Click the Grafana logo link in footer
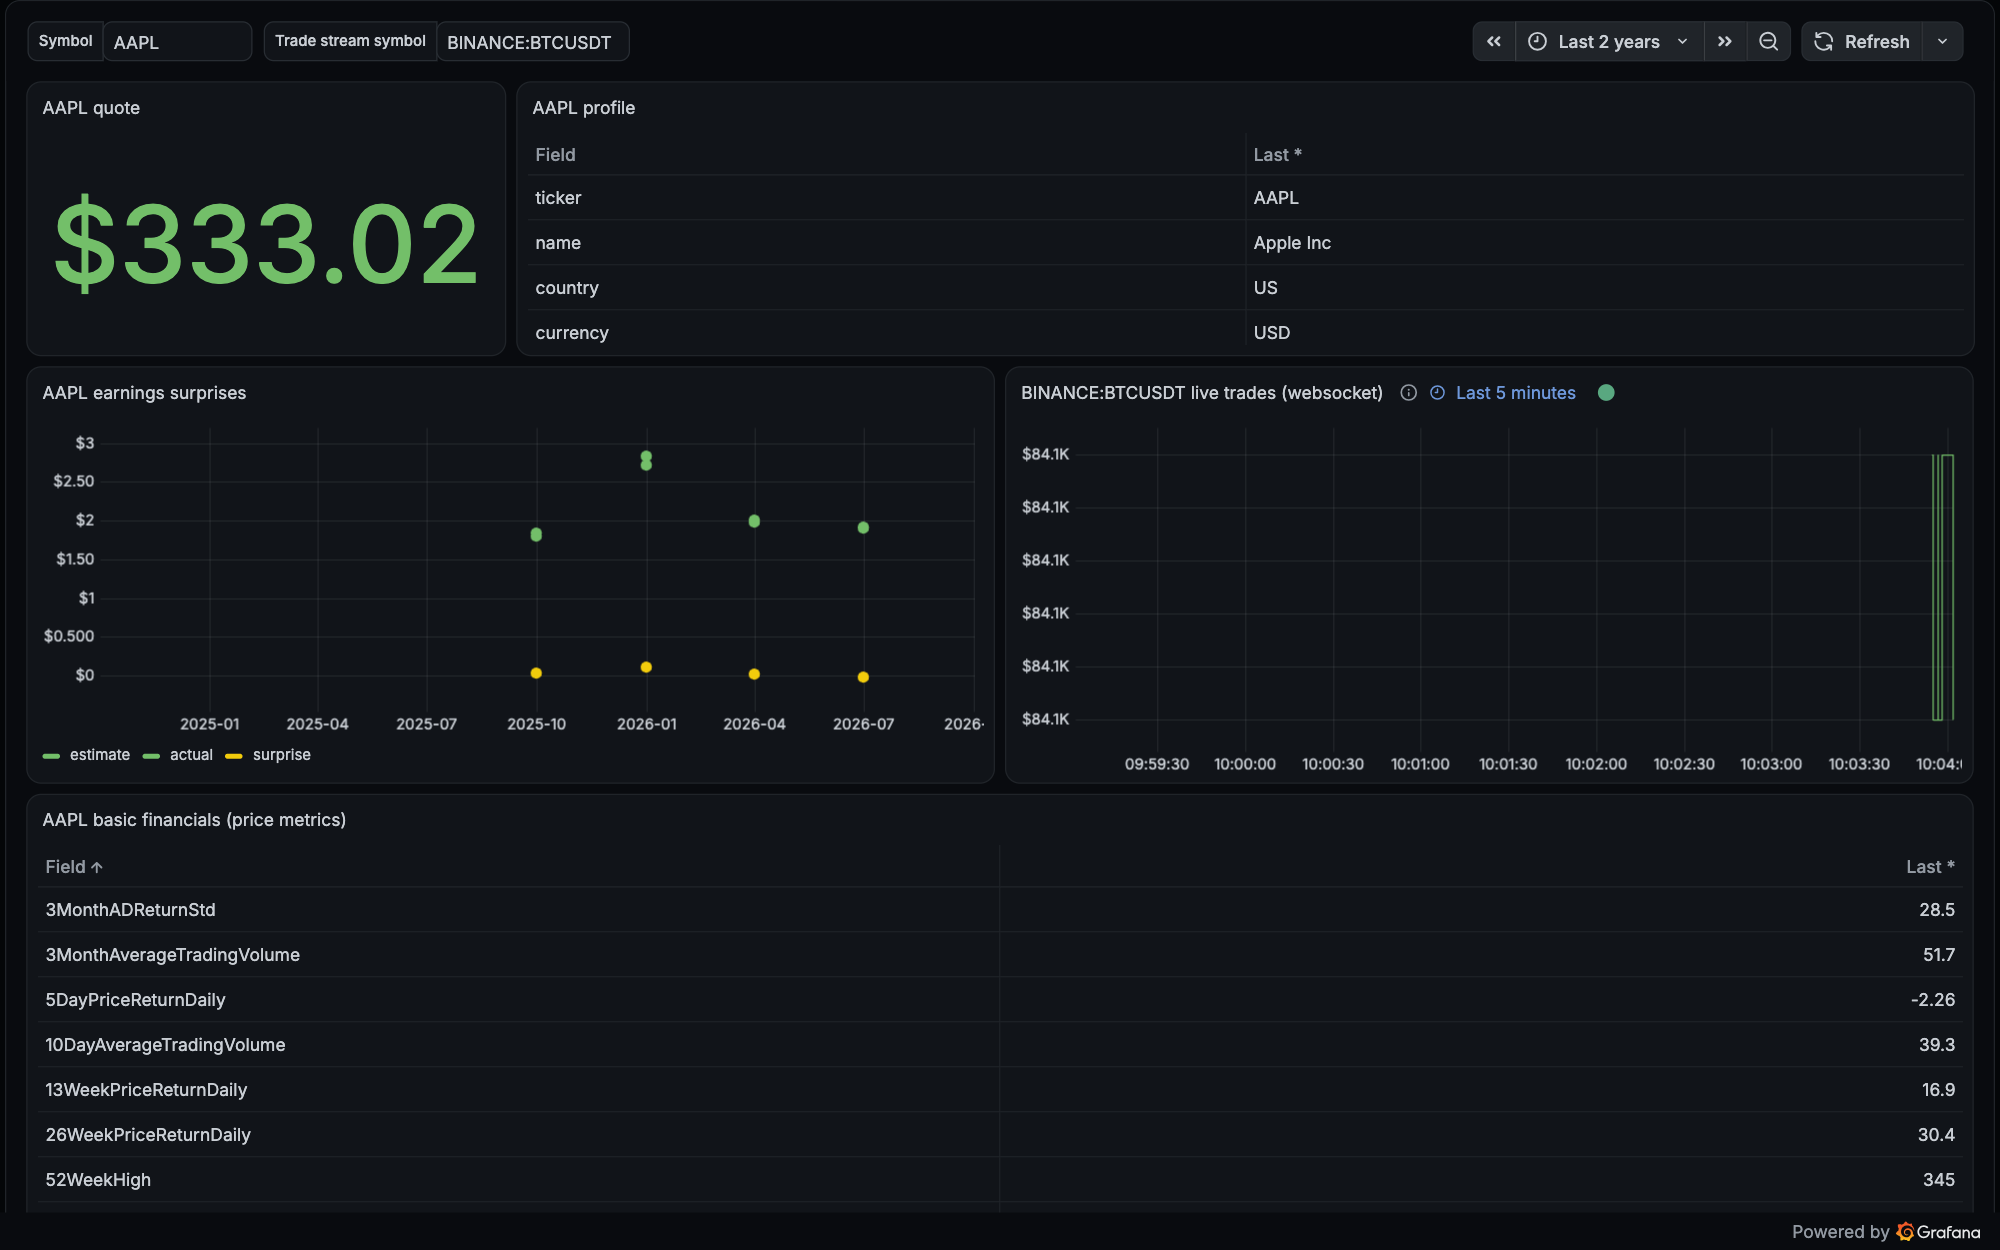 (x=1938, y=1232)
